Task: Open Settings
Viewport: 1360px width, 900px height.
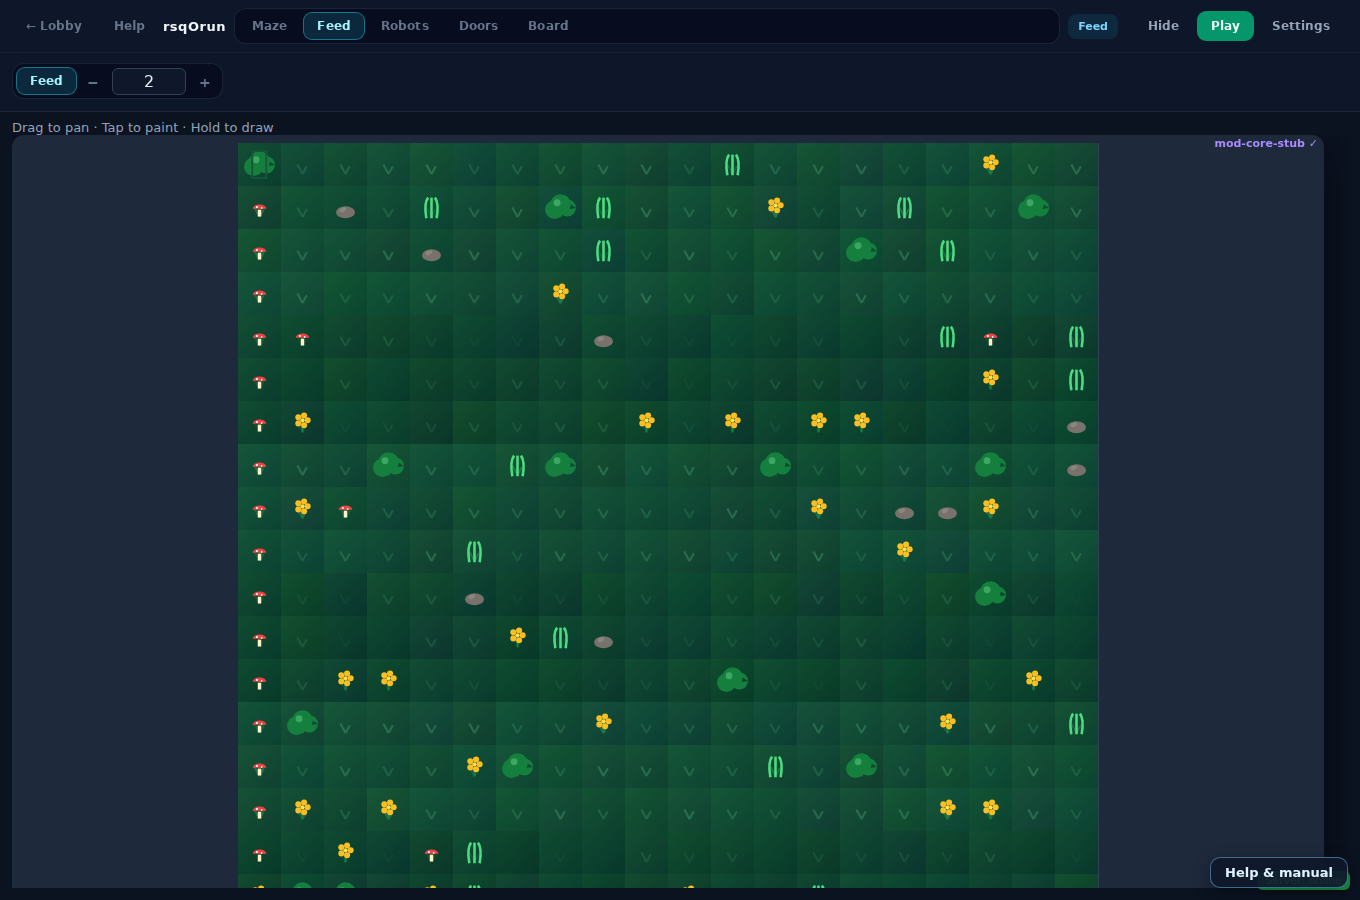Action: 1301,26
